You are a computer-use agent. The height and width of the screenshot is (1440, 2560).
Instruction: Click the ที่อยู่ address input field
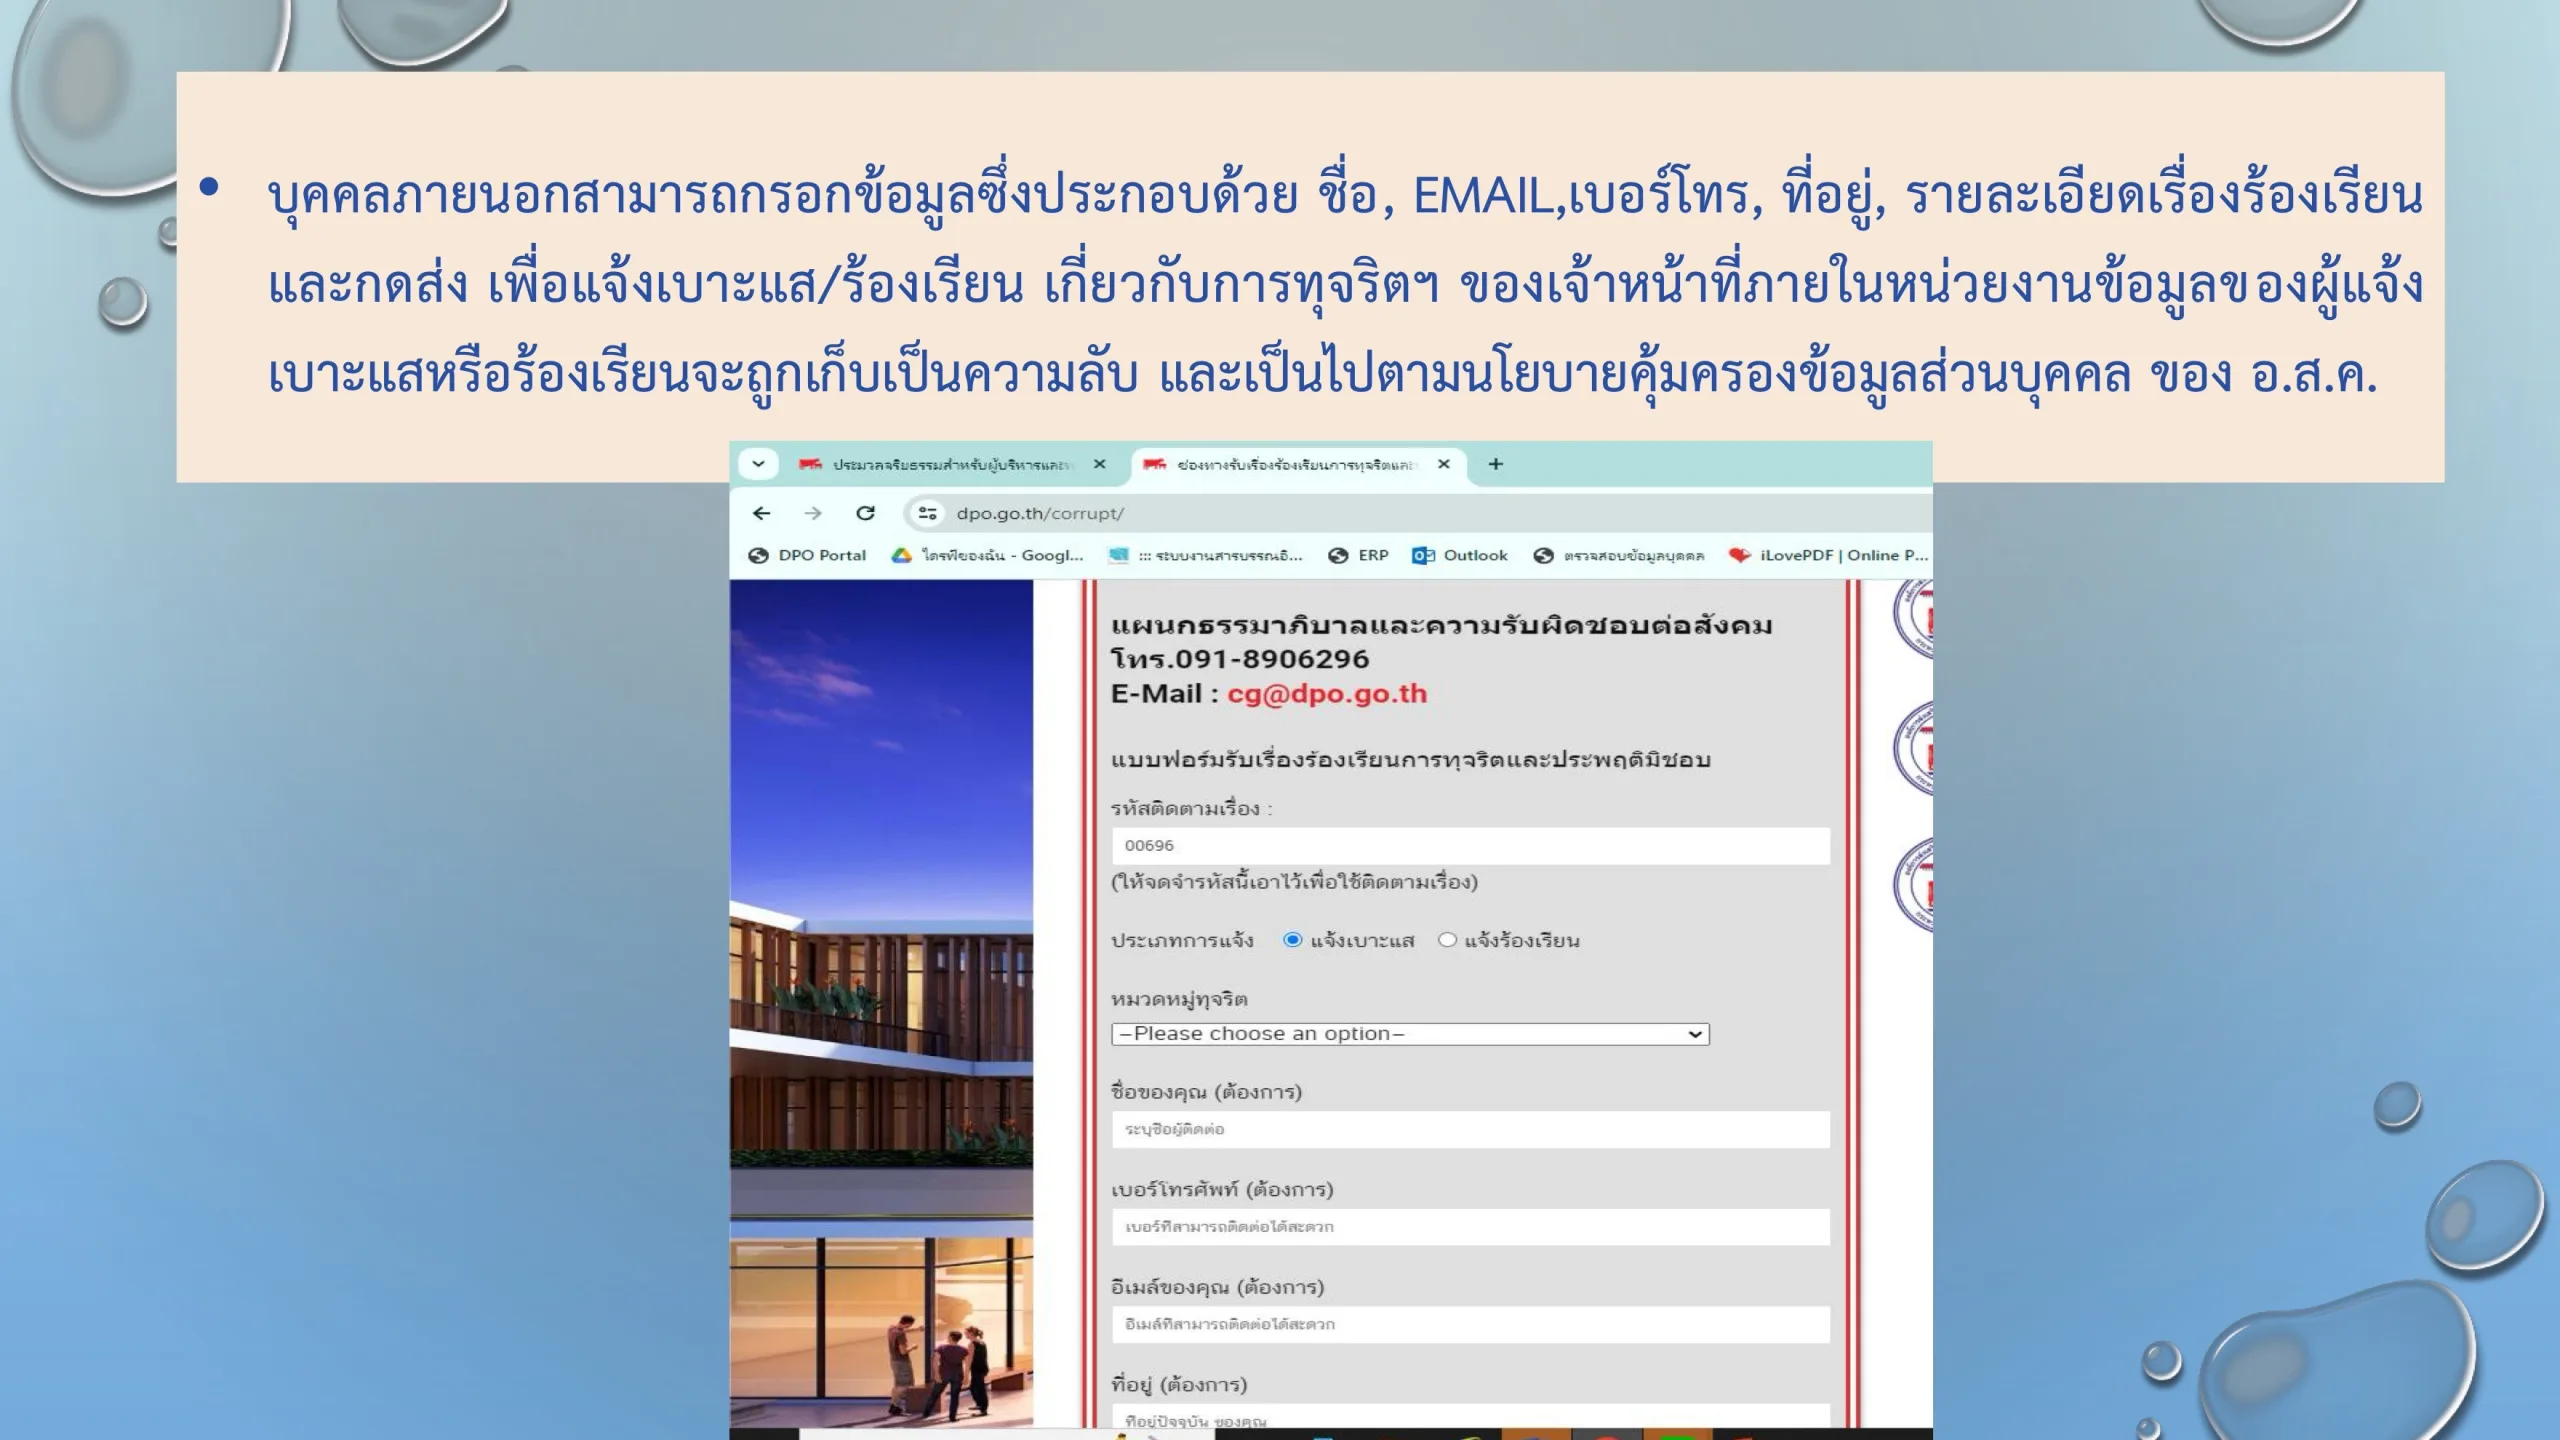point(1470,1417)
